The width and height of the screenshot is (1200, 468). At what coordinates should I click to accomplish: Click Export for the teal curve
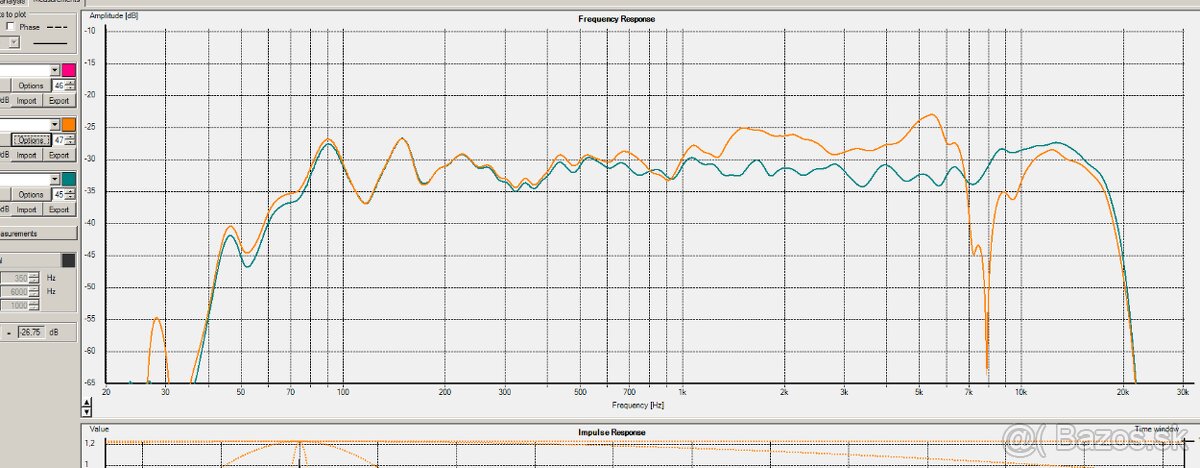(59, 209)
